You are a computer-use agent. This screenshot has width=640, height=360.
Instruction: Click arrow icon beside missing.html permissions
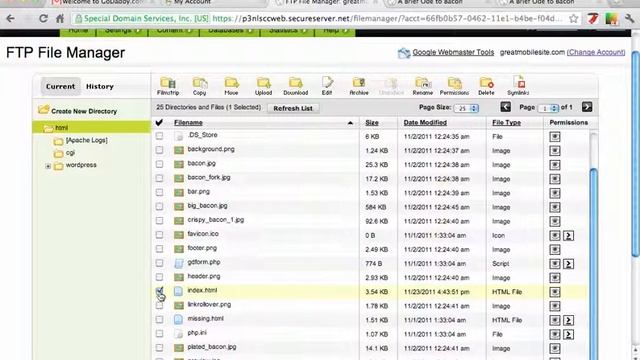point(569,320)
